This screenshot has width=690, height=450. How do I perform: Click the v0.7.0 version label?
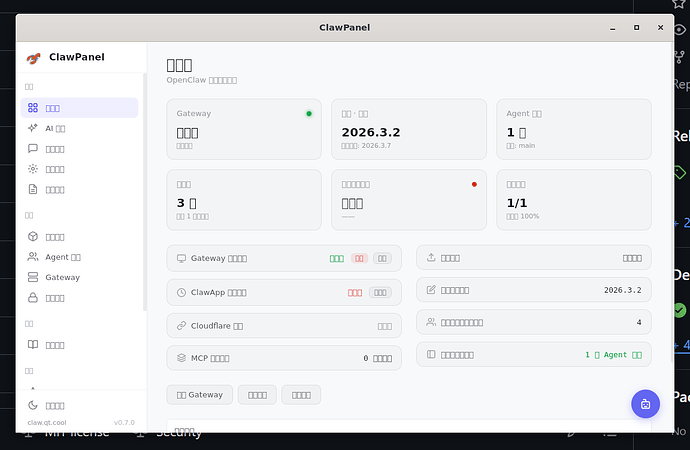click(124, 423)
